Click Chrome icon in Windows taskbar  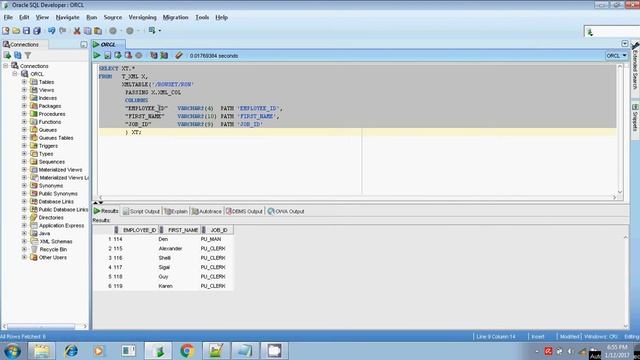pyautogui.click(x=187, y=351)
